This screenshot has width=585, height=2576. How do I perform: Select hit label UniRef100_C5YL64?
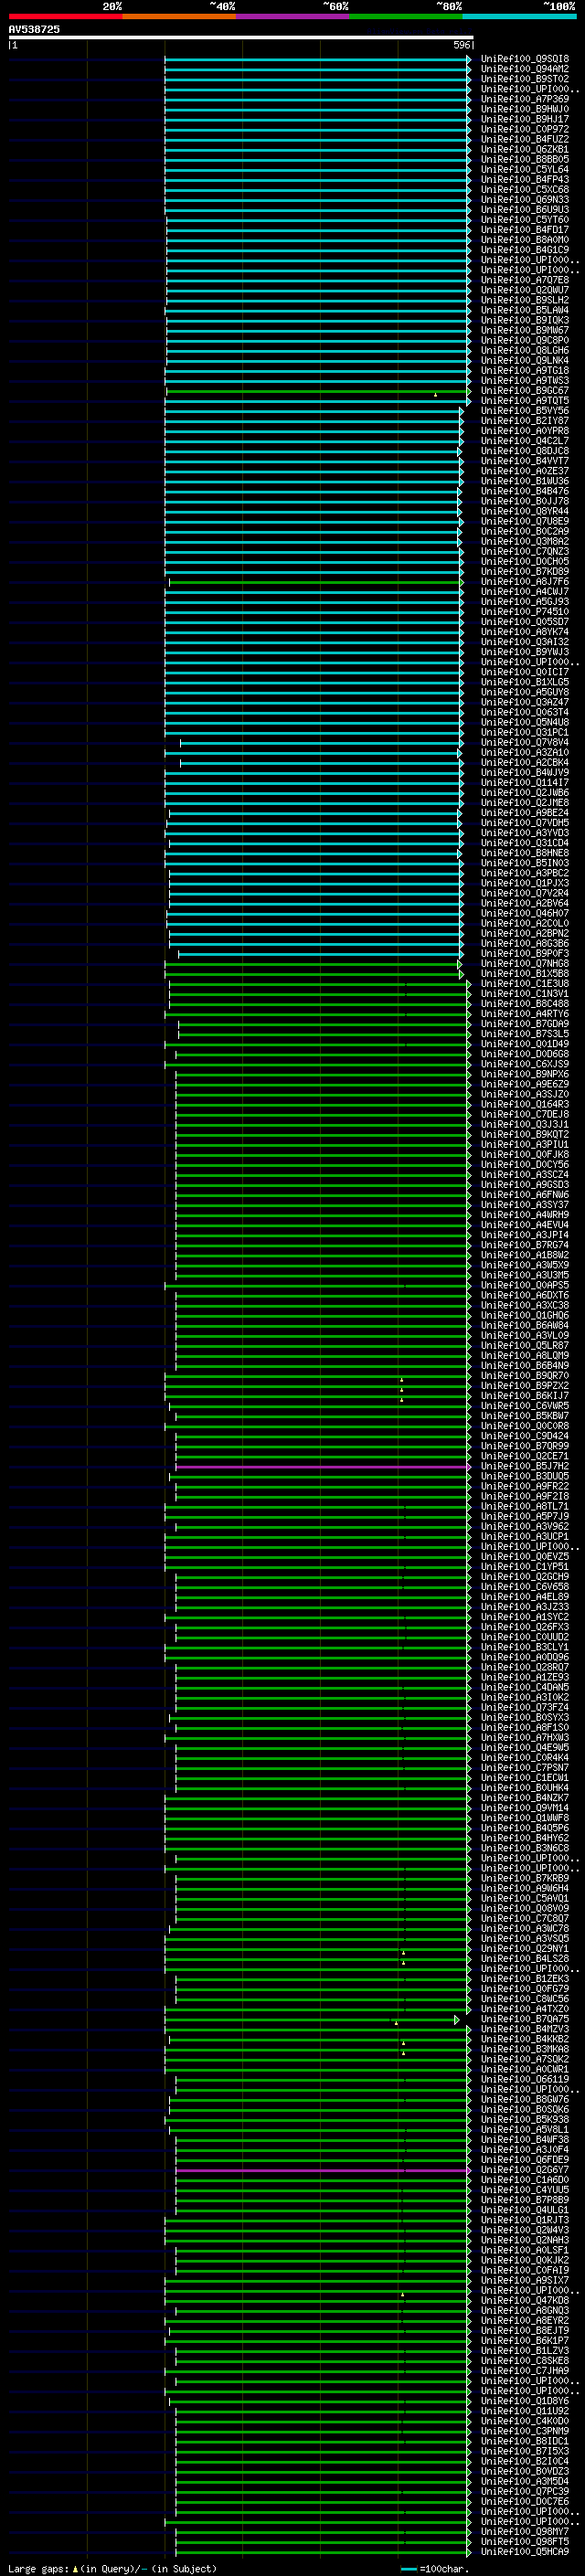(x=525, y=169)
